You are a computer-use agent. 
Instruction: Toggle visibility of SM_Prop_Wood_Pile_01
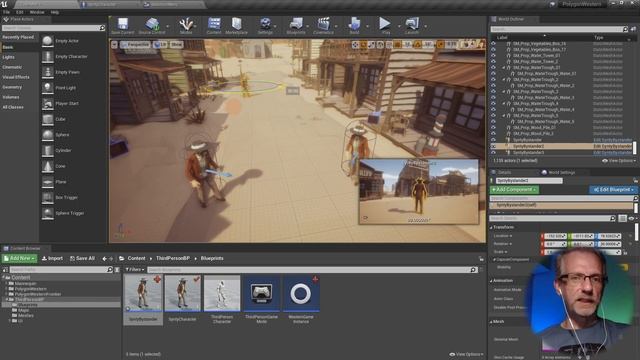493,127
